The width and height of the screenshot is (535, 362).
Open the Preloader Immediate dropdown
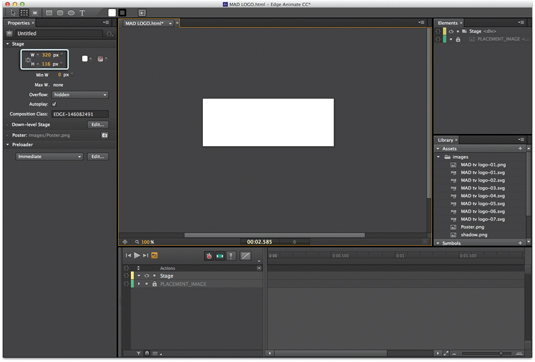click(x=49, y=157)
